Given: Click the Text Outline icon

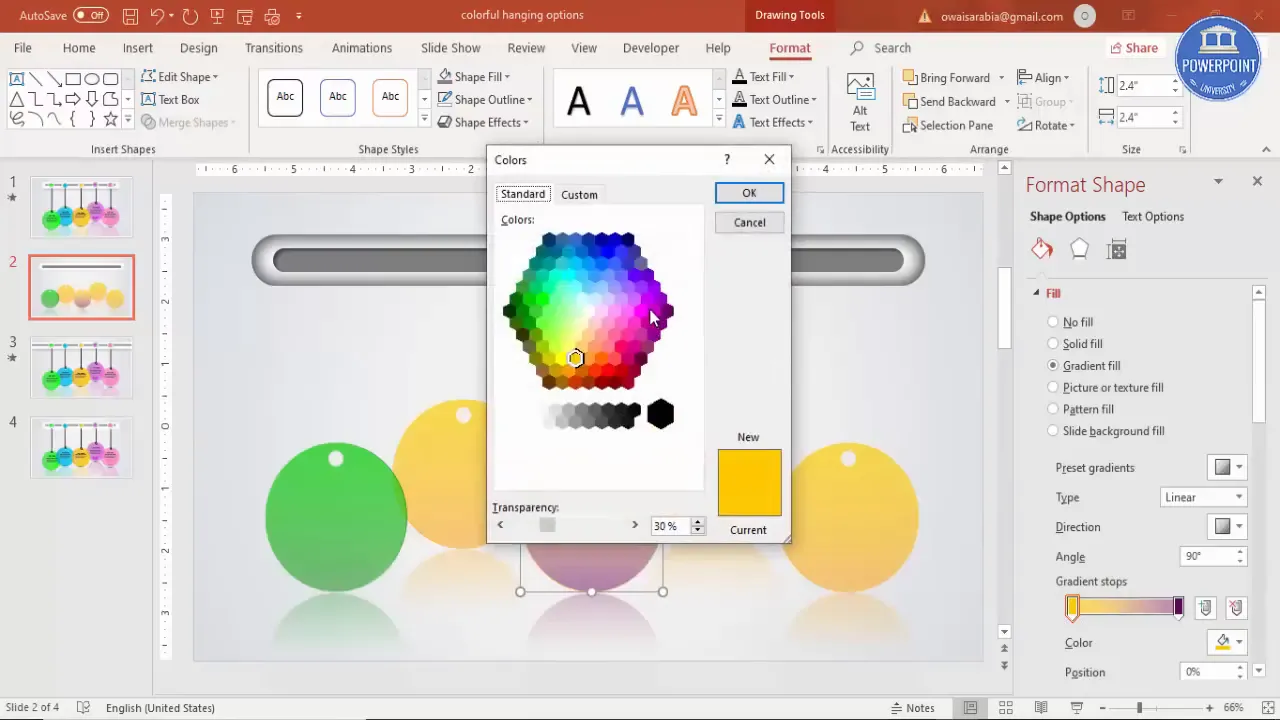Looking at the screenshot, I should (739, 100).
